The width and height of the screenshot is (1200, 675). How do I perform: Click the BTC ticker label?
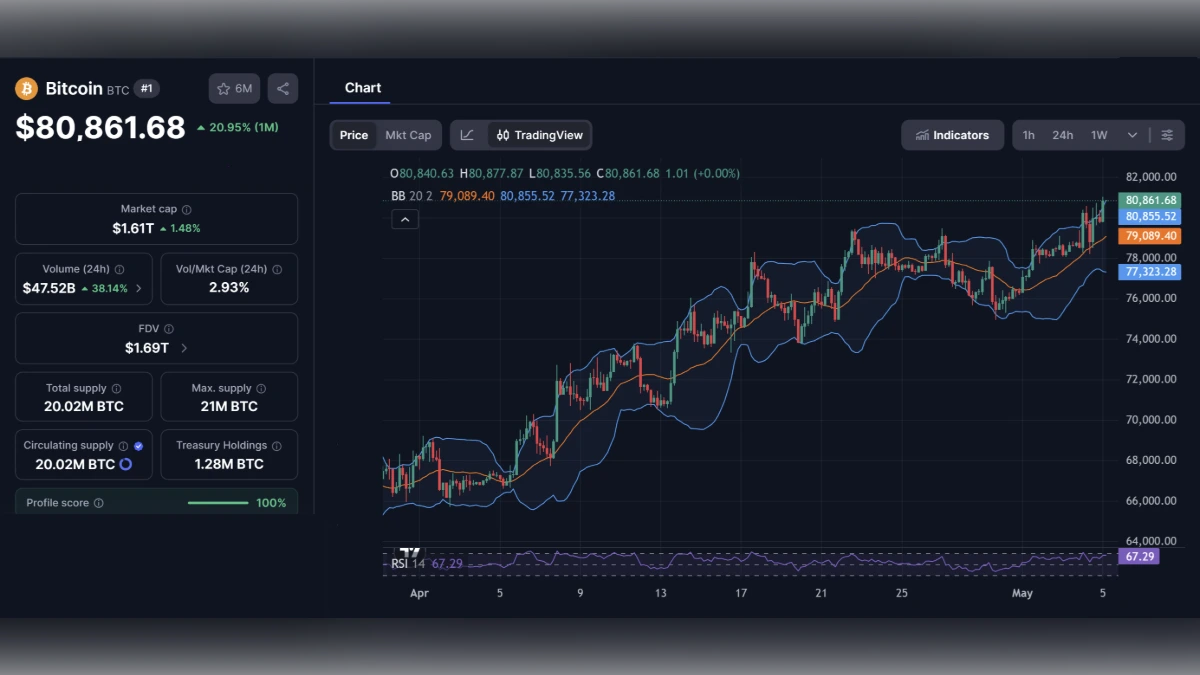pos(118,90)
